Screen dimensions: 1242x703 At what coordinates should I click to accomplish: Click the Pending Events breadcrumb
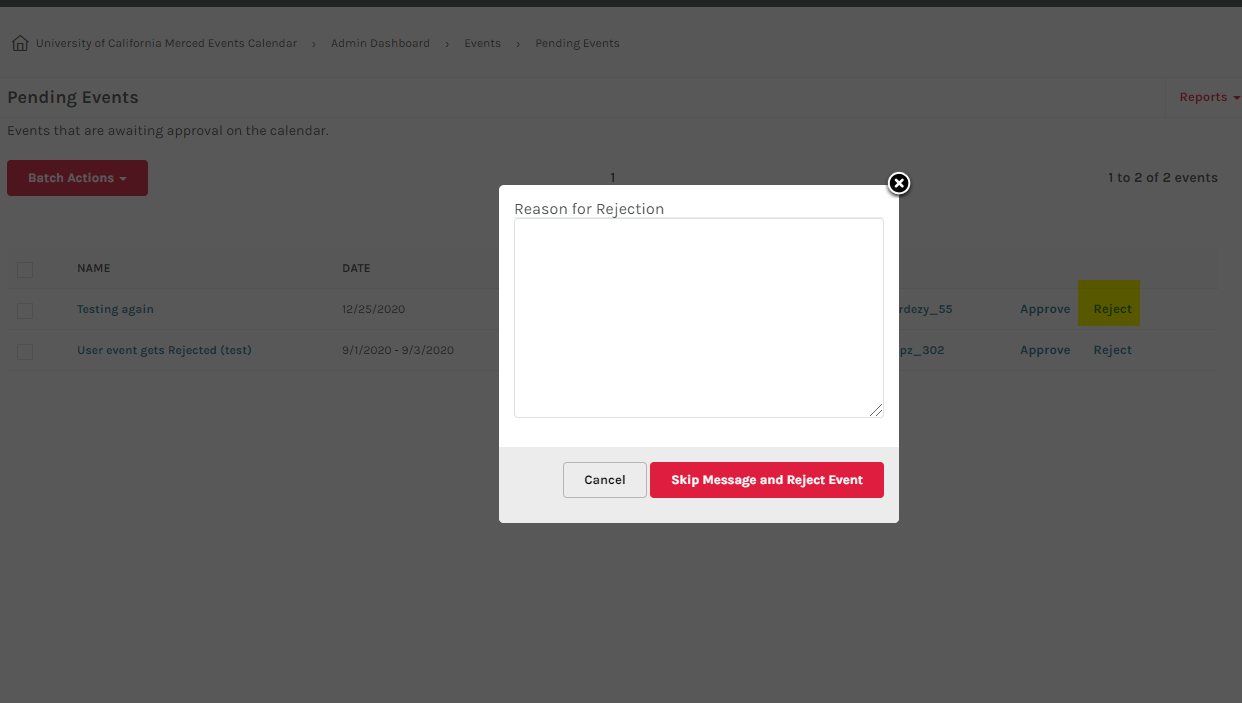point(577,44)
